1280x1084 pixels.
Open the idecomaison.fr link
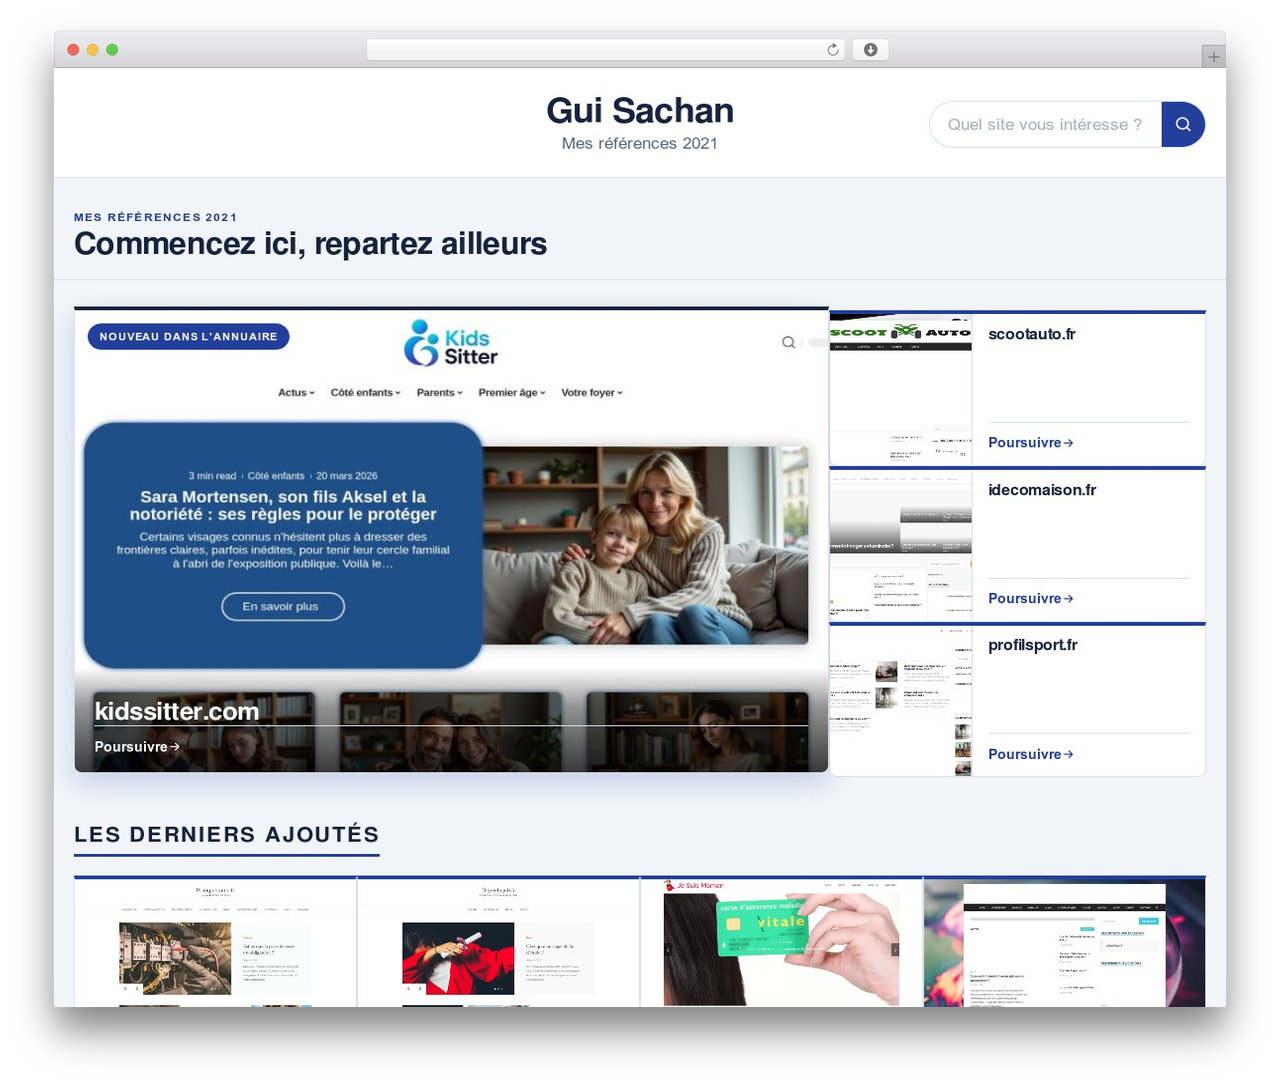1042,490
